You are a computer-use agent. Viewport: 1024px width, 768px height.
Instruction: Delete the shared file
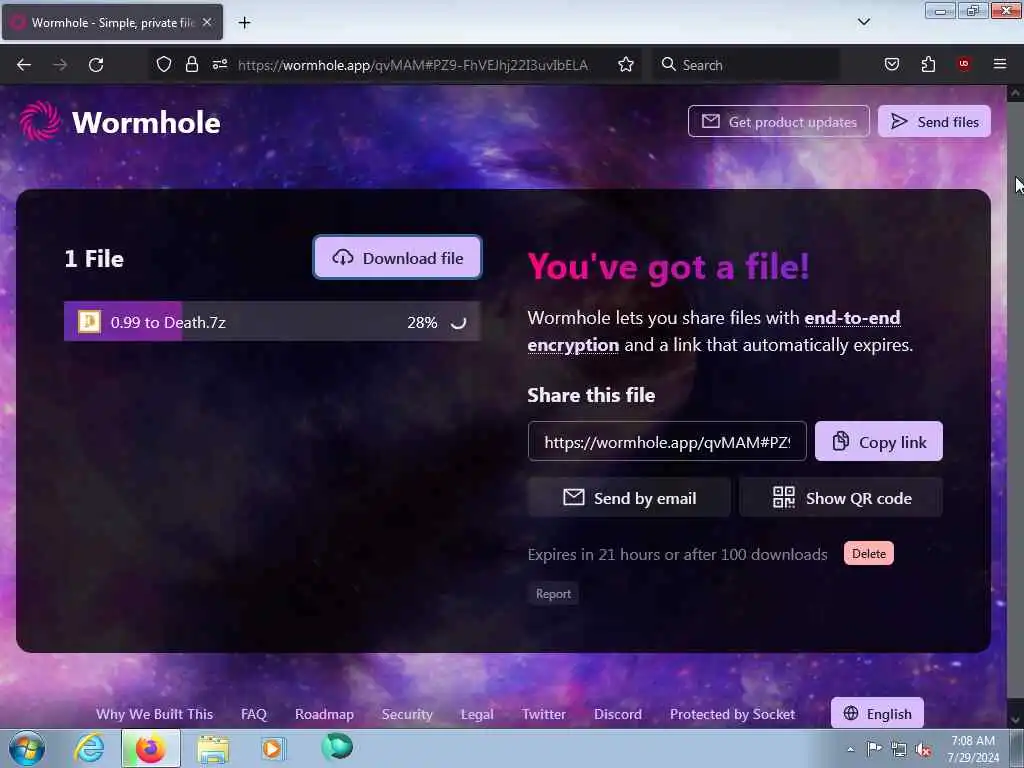point(869,553)
